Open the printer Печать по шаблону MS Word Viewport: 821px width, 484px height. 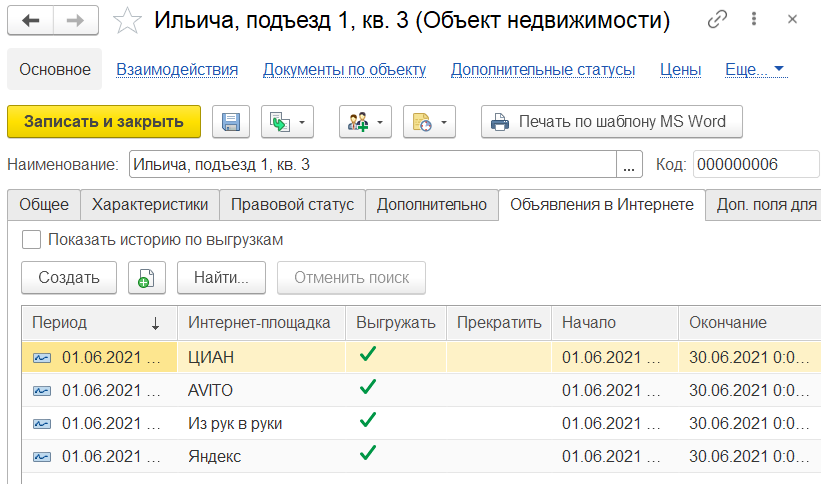tap(612, 122)
